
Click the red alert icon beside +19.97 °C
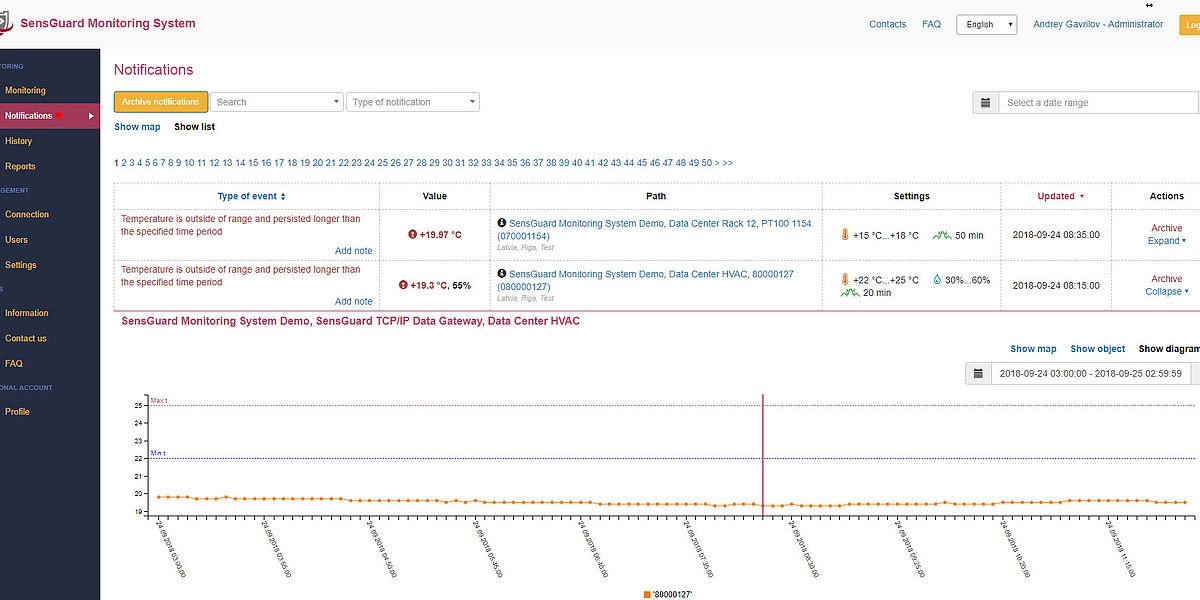point(412,235)
